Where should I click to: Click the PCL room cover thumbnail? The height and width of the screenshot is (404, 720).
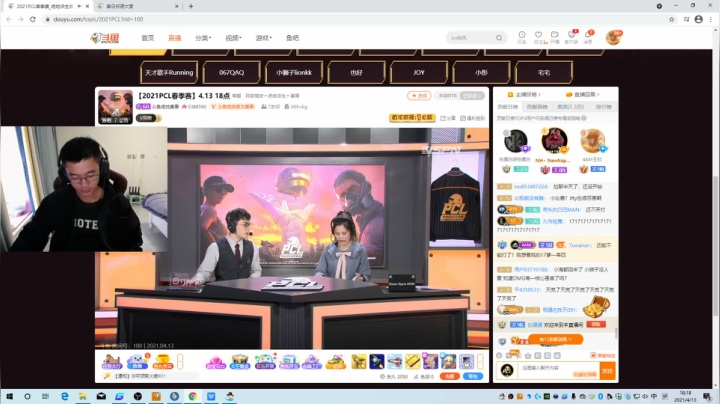115,107
